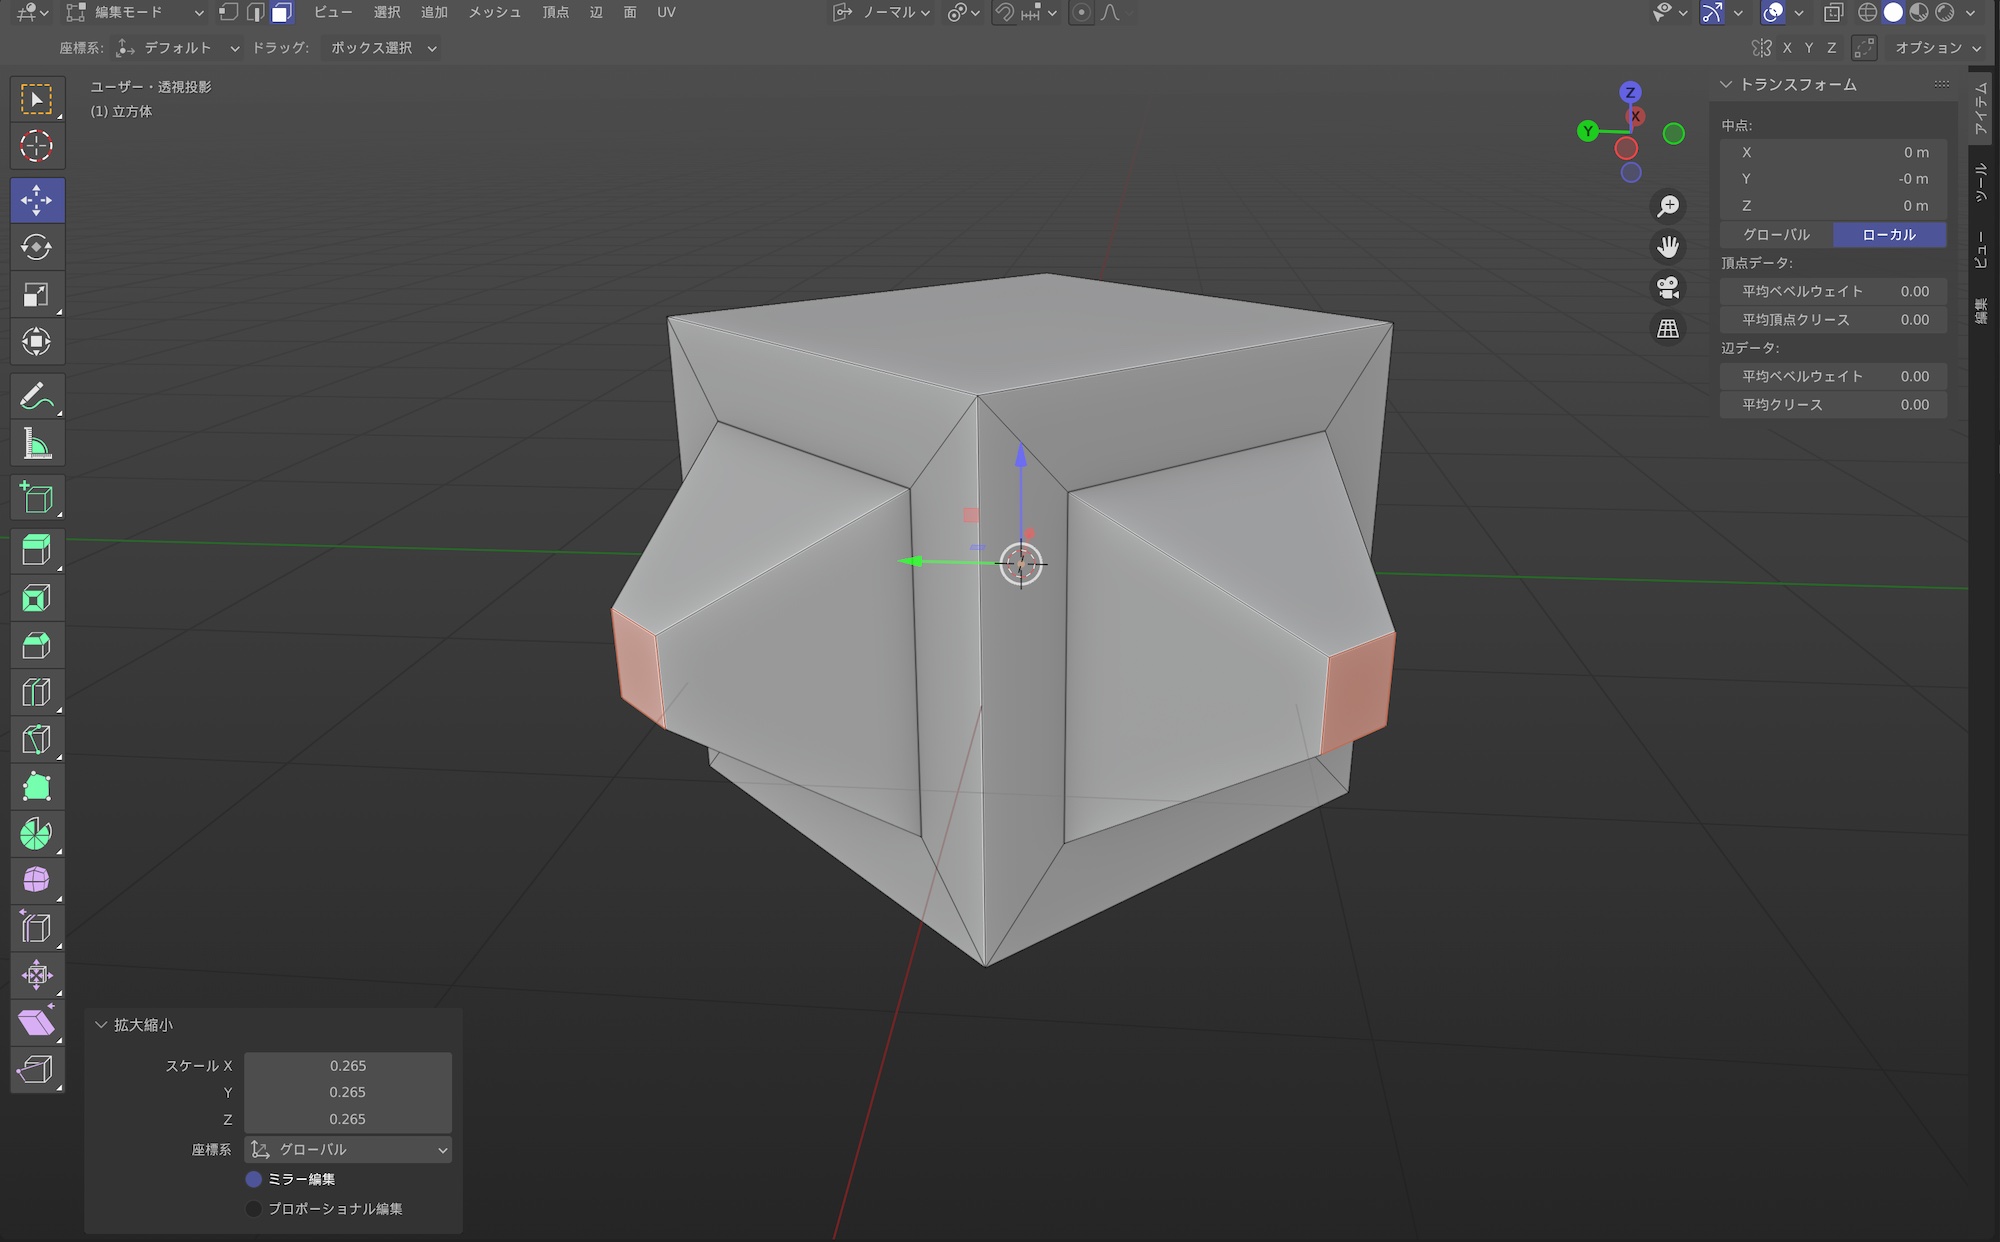Select the Rotate tool in toolbar

point(36,247)
